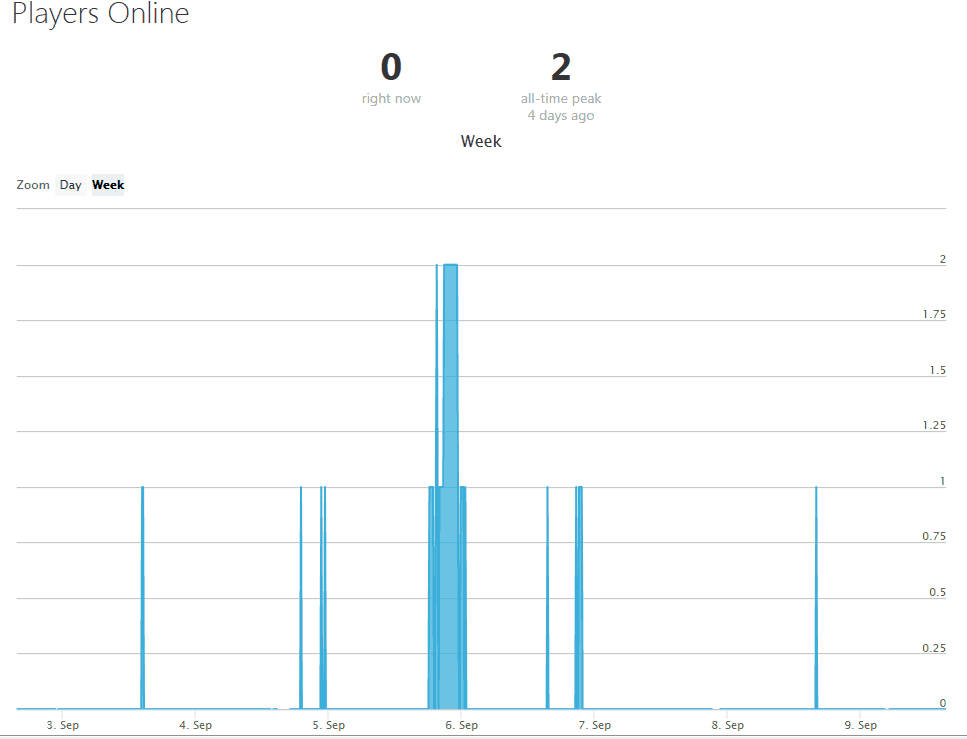Click the '6. Sep' axis label
The image size is (967, 739).
point(461,725)
